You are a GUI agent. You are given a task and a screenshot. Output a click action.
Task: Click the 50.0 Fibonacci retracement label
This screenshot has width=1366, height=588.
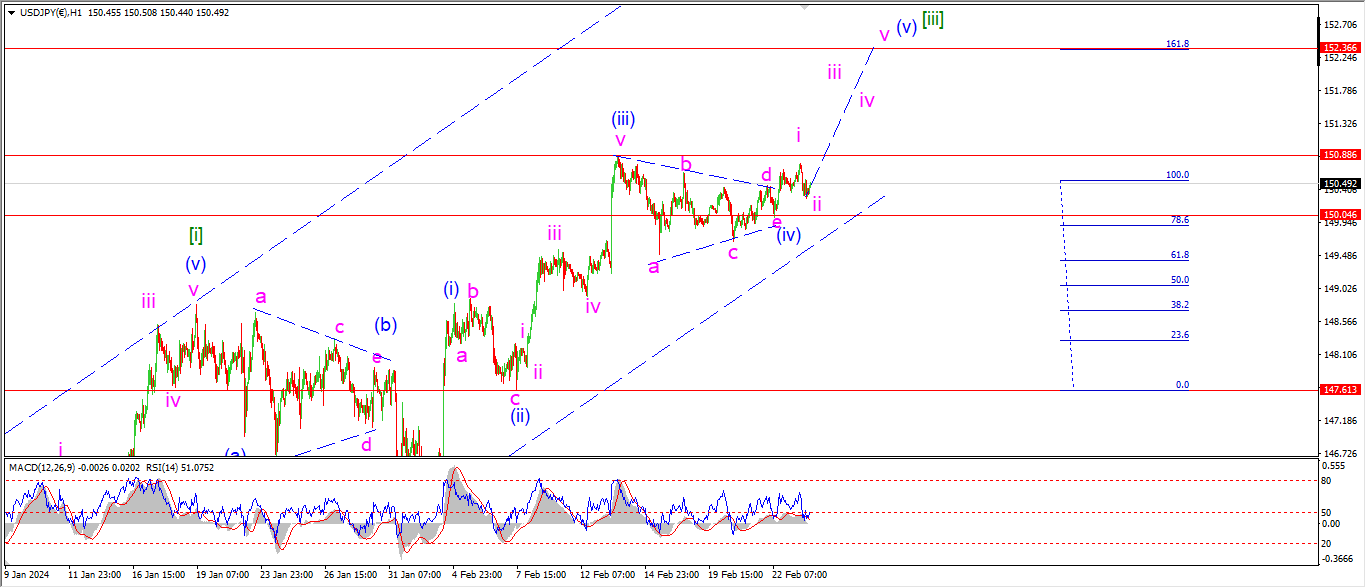1179,280
